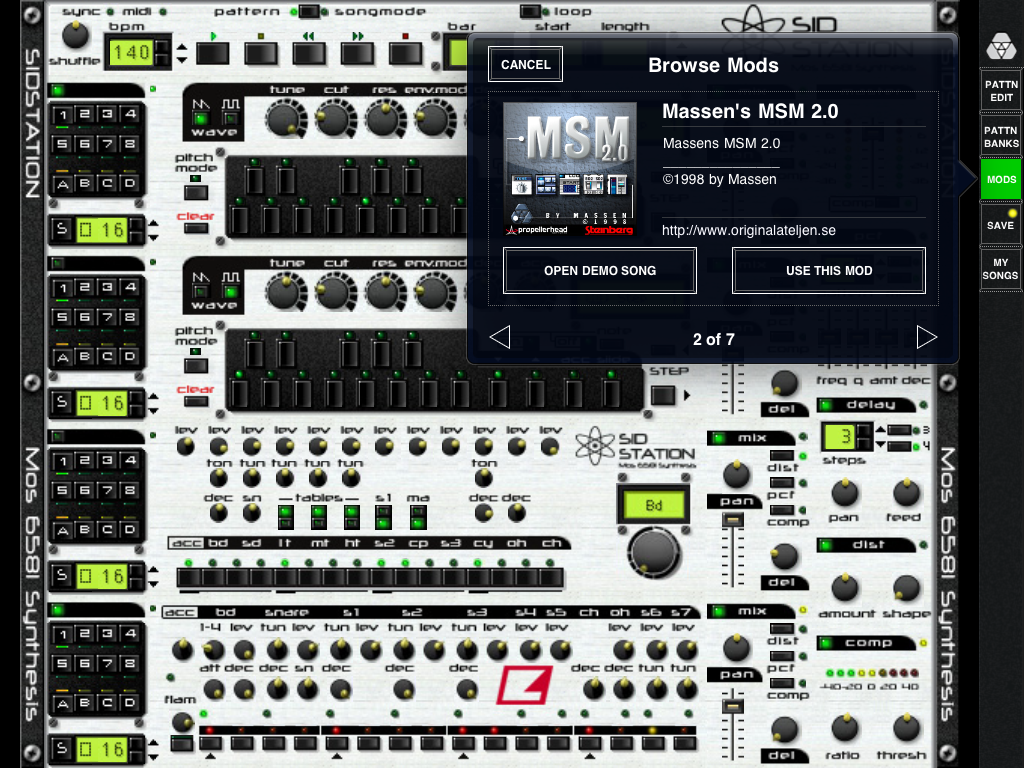Click the first synth's tune knob
This screenshot has width=1024, height=768.
click(285, 120)
